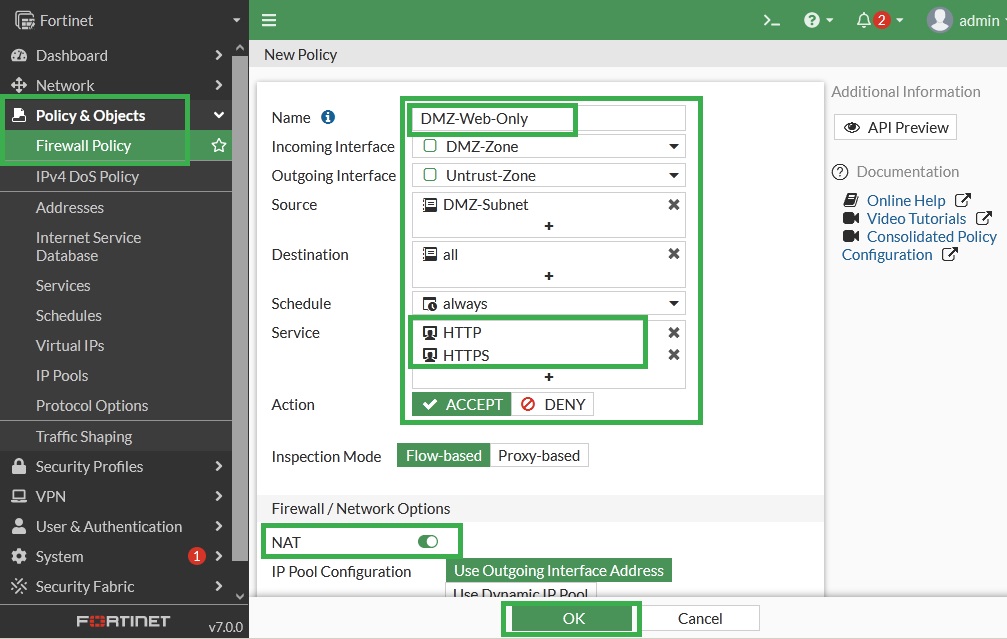
Task: Click the Name field info icon
Action: point(328,117)
